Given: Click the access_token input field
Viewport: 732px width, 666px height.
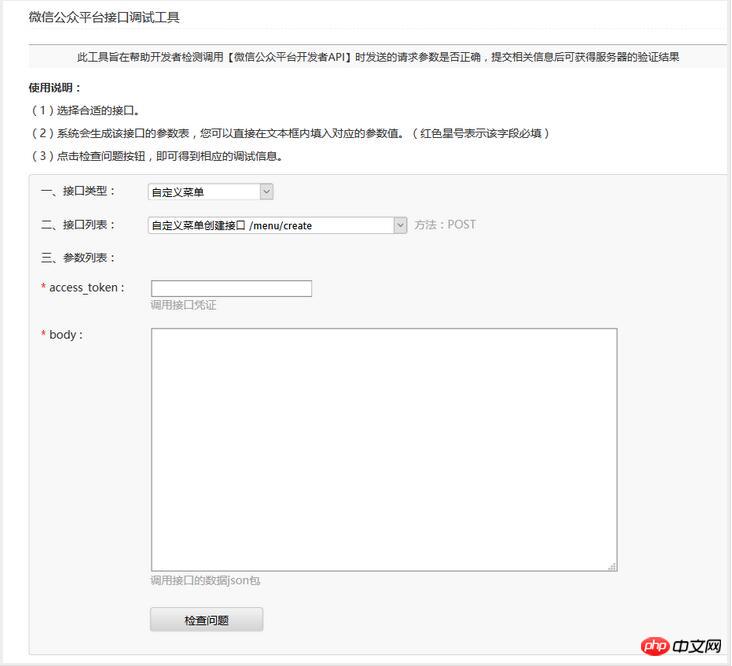Looking at the screenshot, I should point(231,288).
